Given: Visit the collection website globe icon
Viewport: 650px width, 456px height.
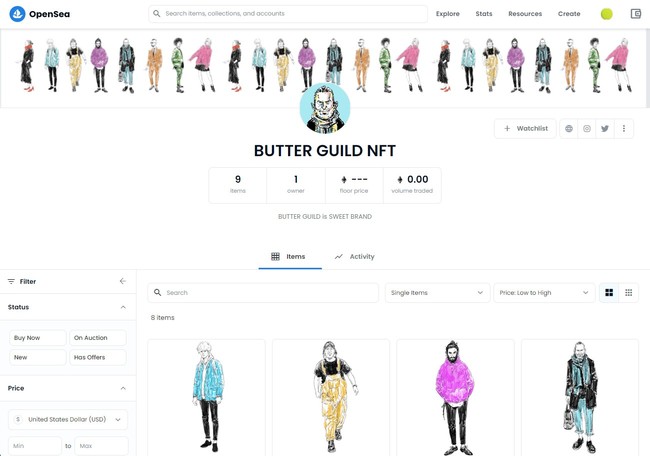Looking at the screenshot, I should 569,129.
